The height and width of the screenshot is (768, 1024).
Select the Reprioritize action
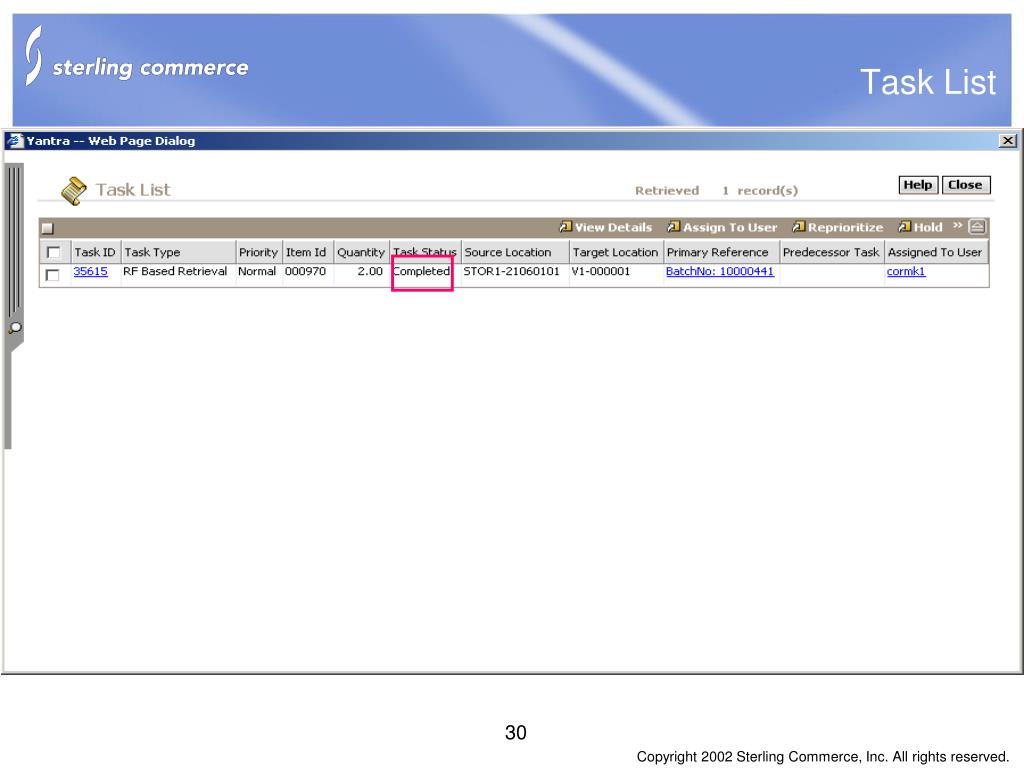click(x=838, y=227)
